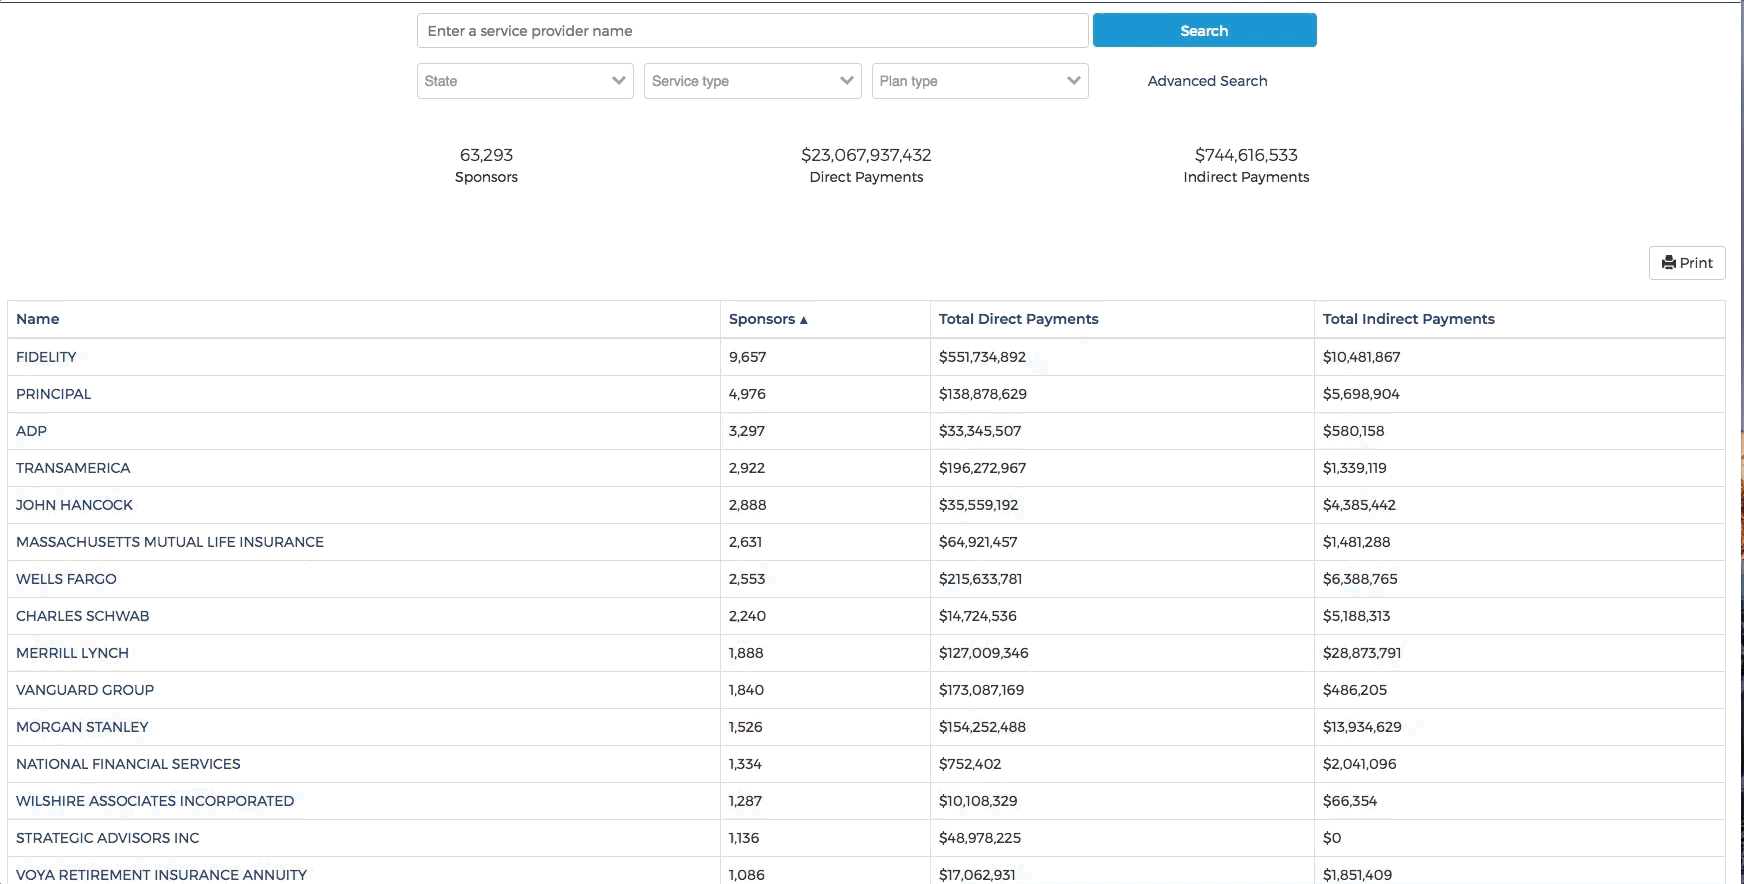The height and width of the screenshot is (884, 1744).
Task: Select Principal's direct payments $138,878,629
Action: coord(983,394)
